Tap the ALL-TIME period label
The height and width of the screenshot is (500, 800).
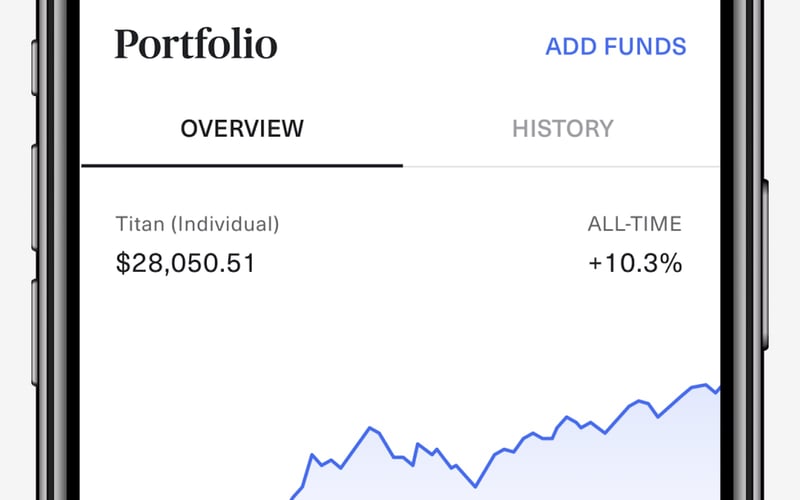pos(634,224)
